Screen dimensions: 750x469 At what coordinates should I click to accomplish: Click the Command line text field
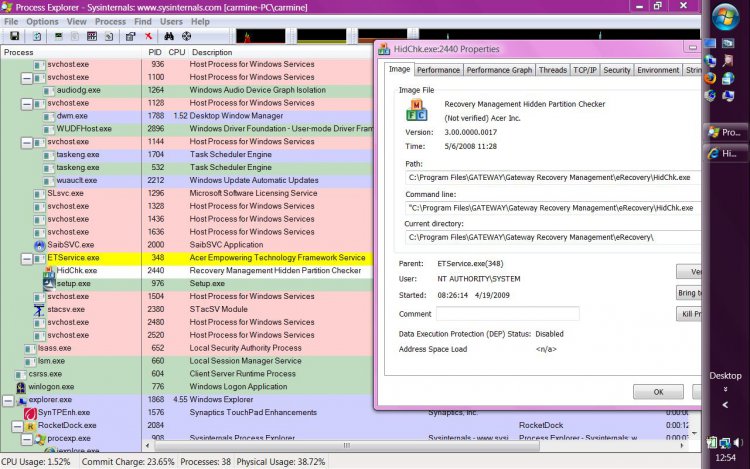point(552,208)
